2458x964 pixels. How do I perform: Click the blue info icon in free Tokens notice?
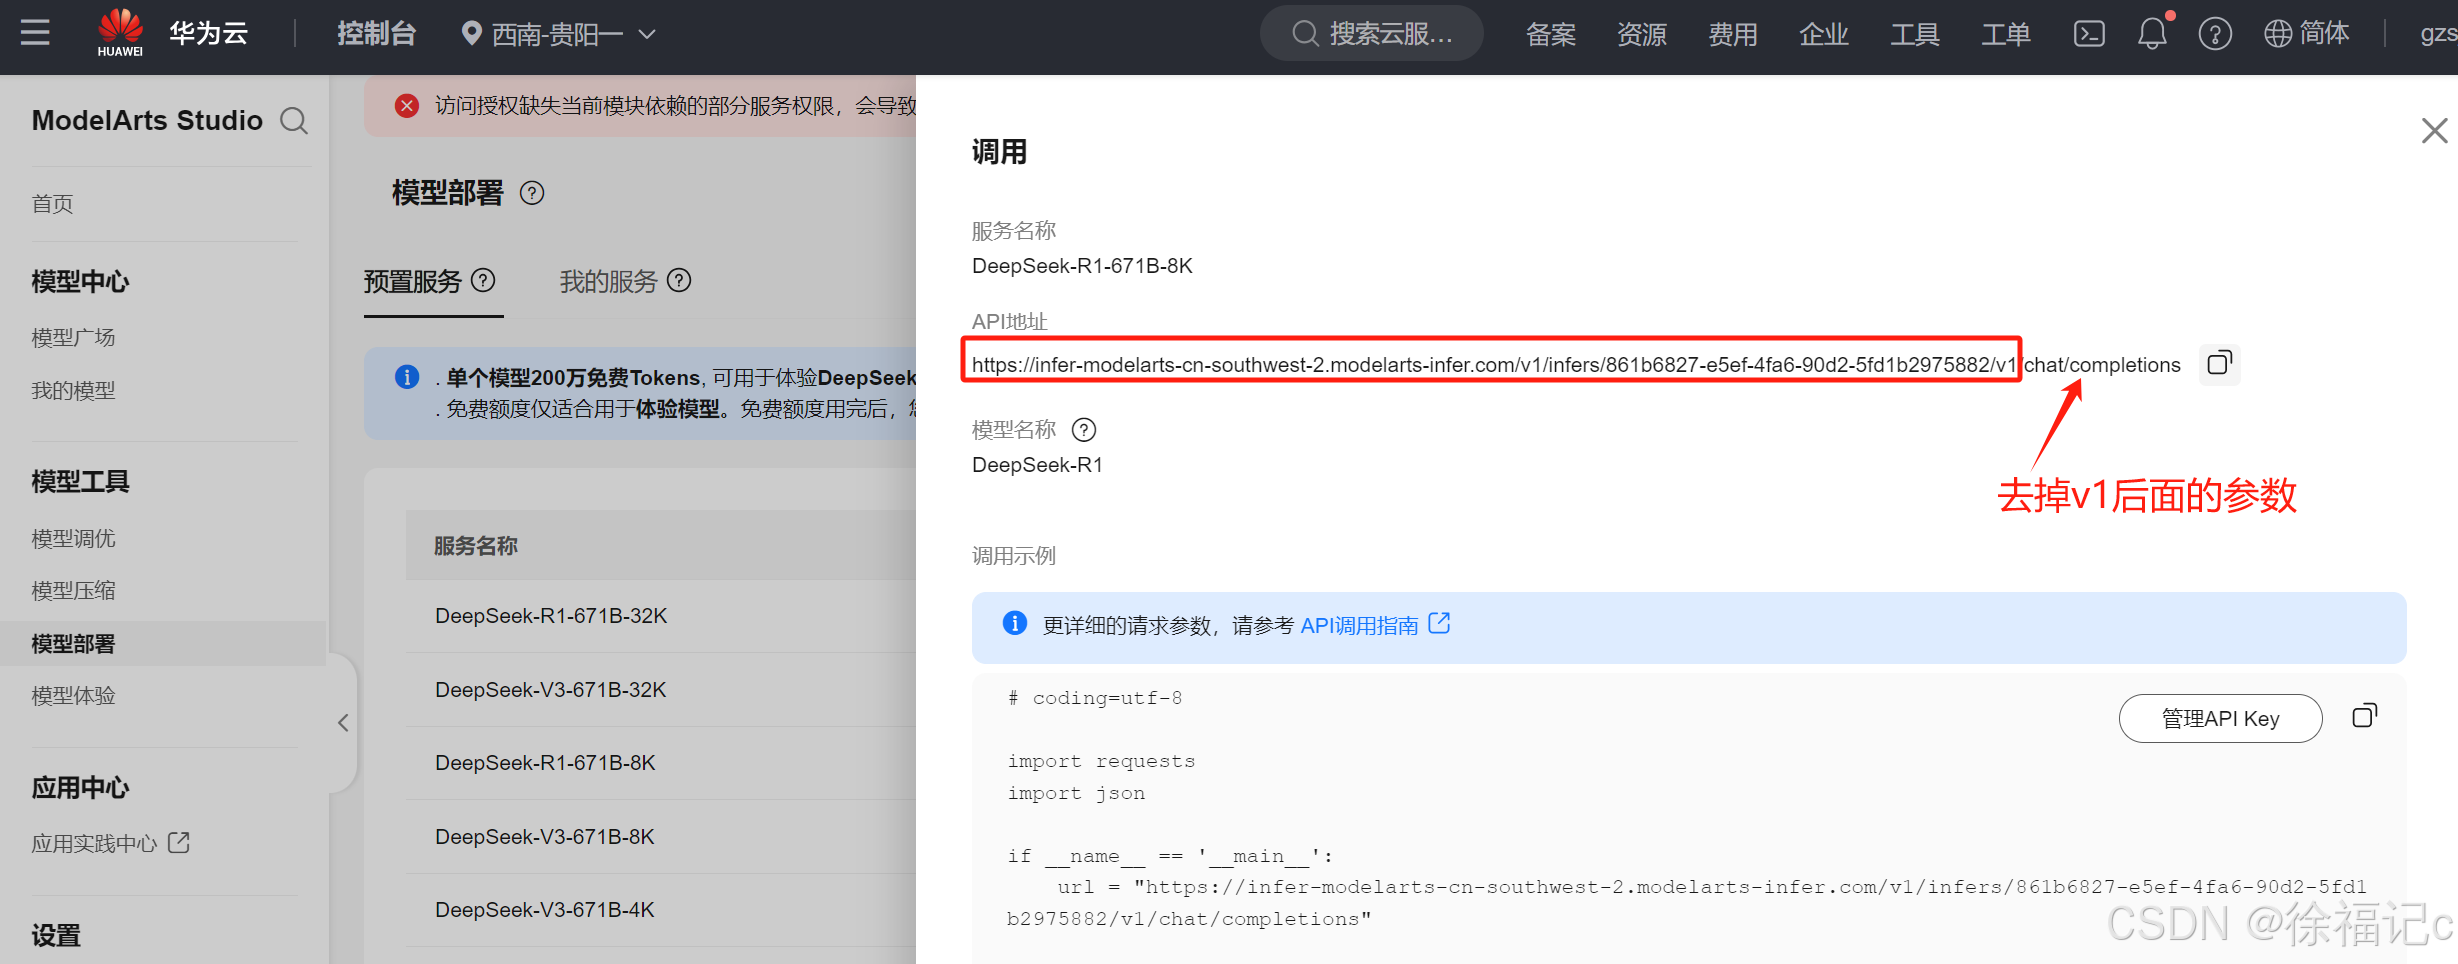[407, 377]
